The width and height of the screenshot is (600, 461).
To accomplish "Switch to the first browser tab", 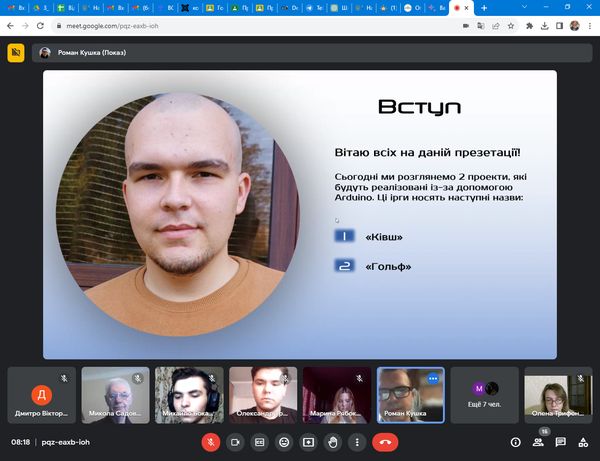I will point(17,8).
